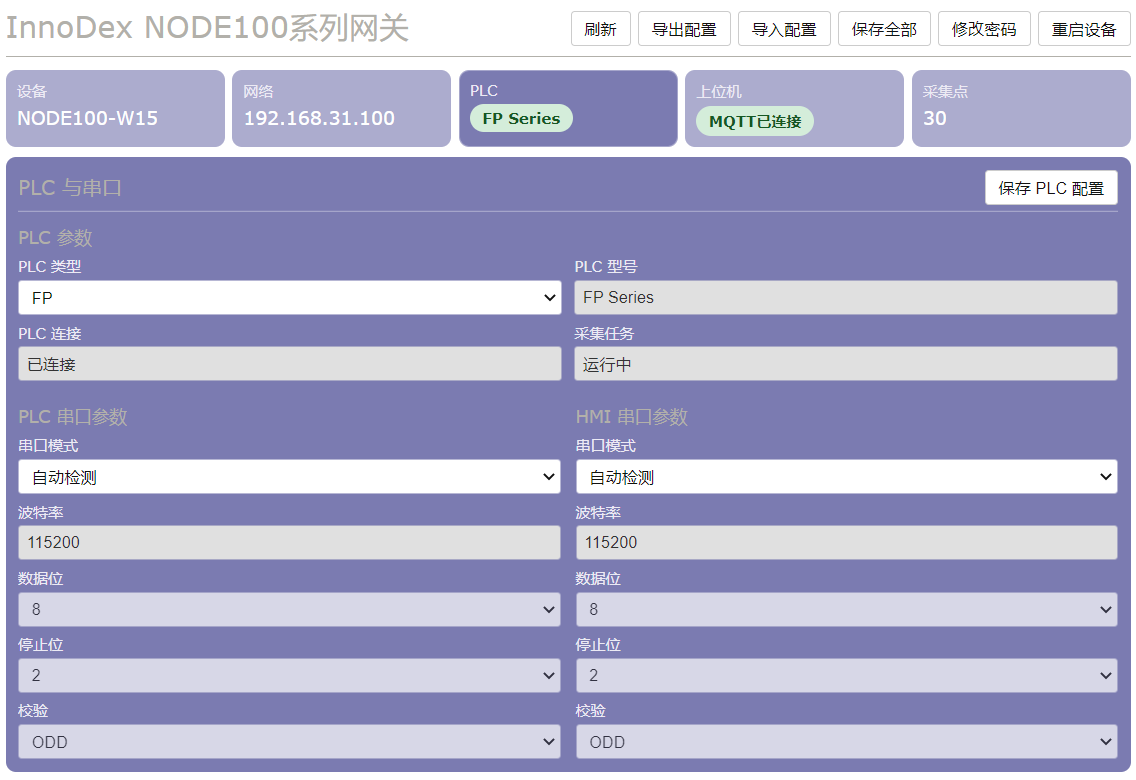Open PLC 数据位 dropdown showing 8
Viewport: 1136px width, 780px height.
click(x=289, y=609)
